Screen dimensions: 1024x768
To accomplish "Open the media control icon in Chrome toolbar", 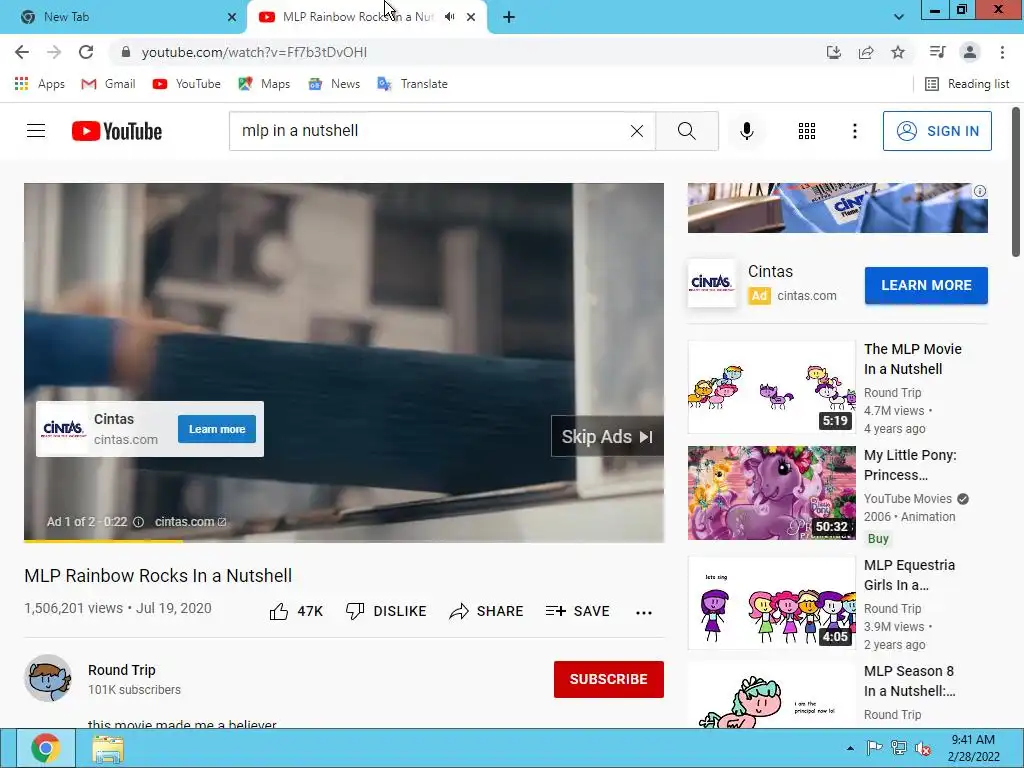I will coord(937,52).
